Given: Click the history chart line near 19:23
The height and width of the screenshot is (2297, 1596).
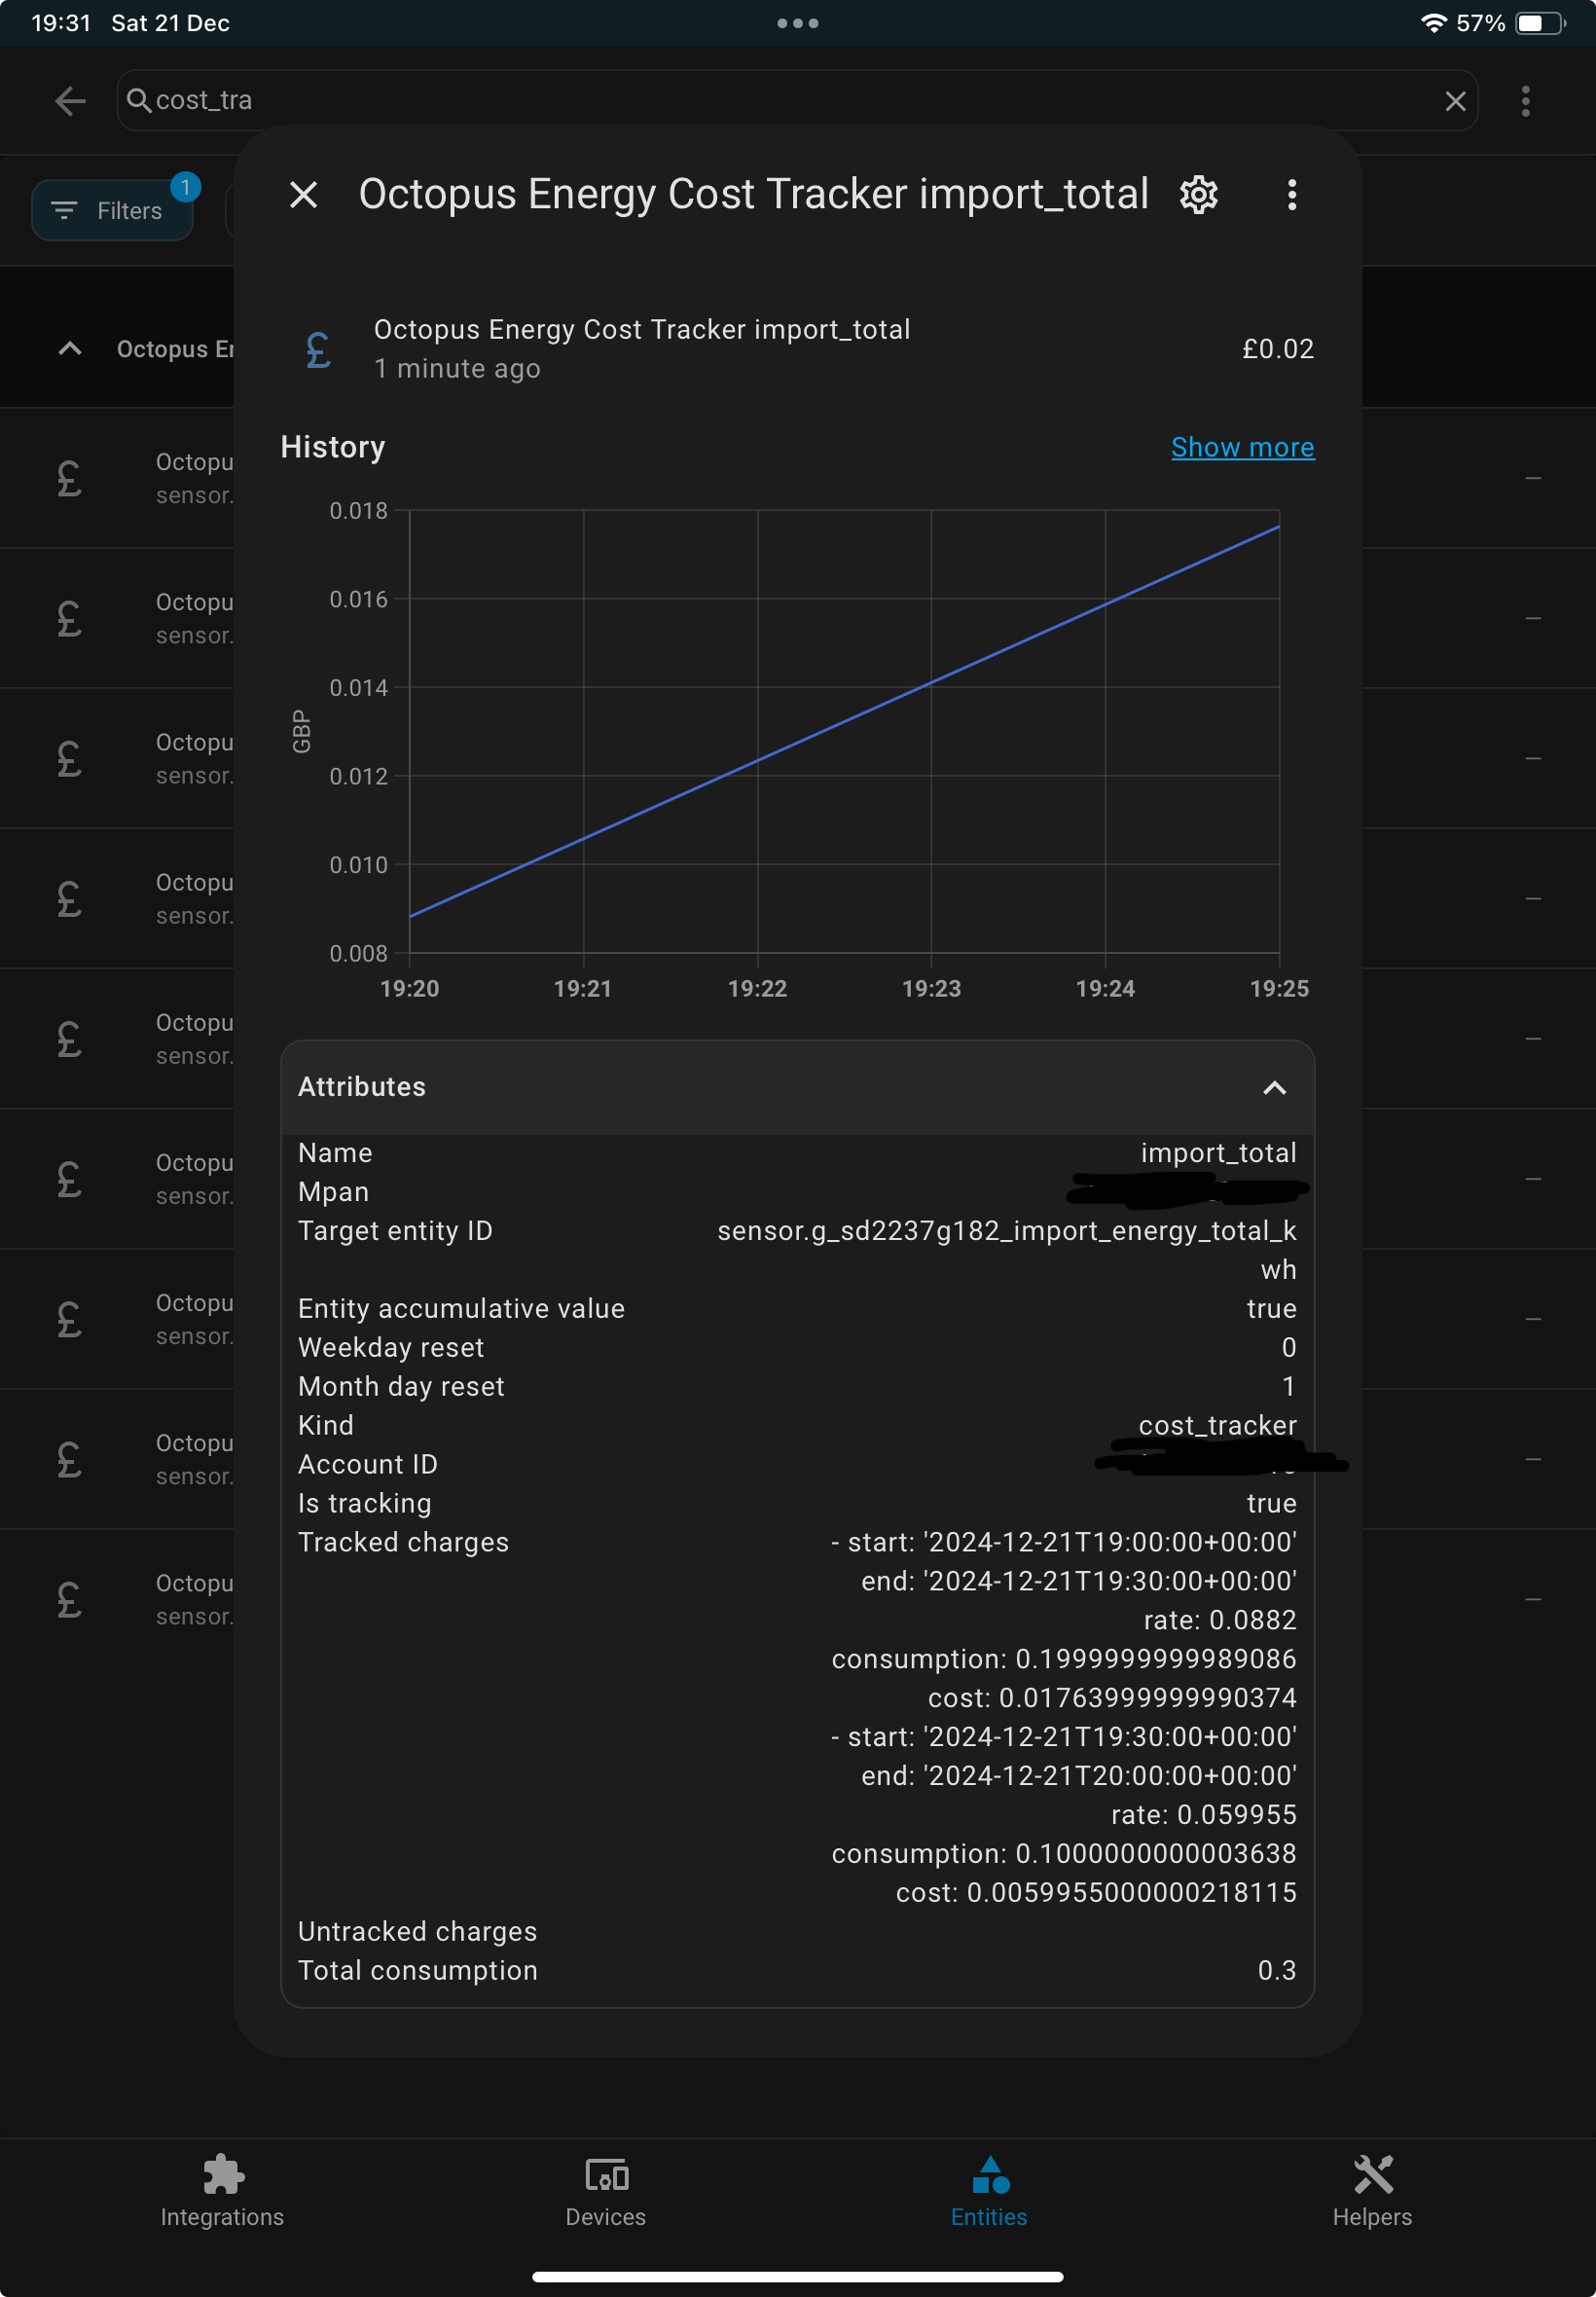Looking at the screenshot, I should pos(931,683).
